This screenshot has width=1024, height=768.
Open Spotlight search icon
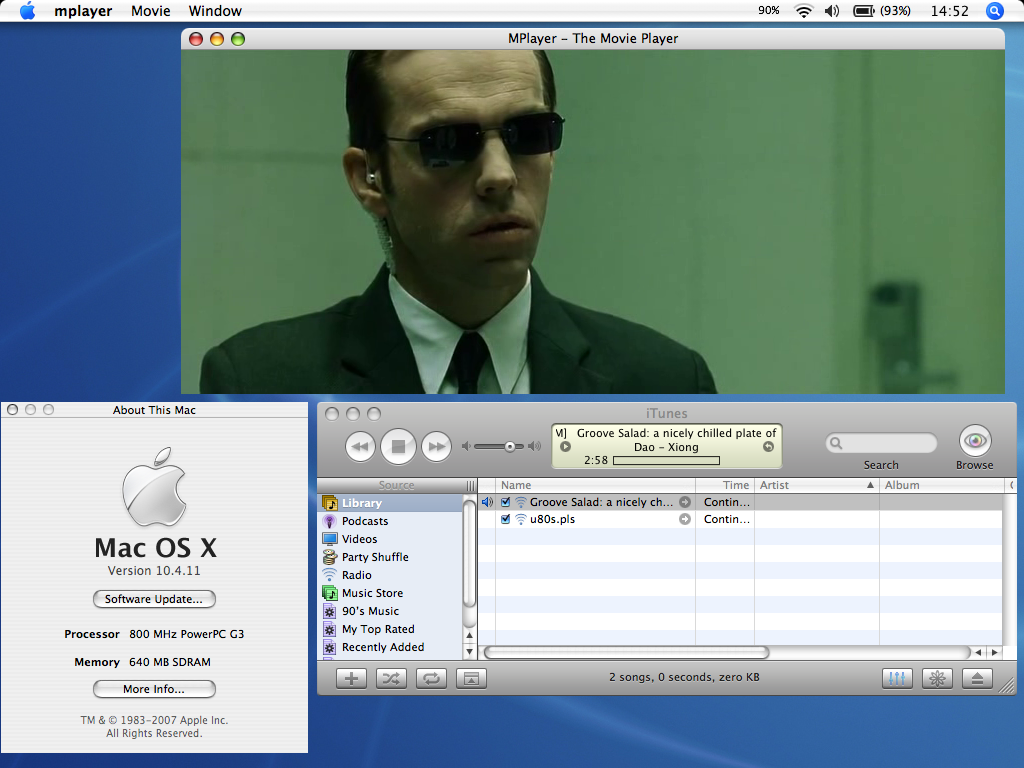[x=995, y=10]
